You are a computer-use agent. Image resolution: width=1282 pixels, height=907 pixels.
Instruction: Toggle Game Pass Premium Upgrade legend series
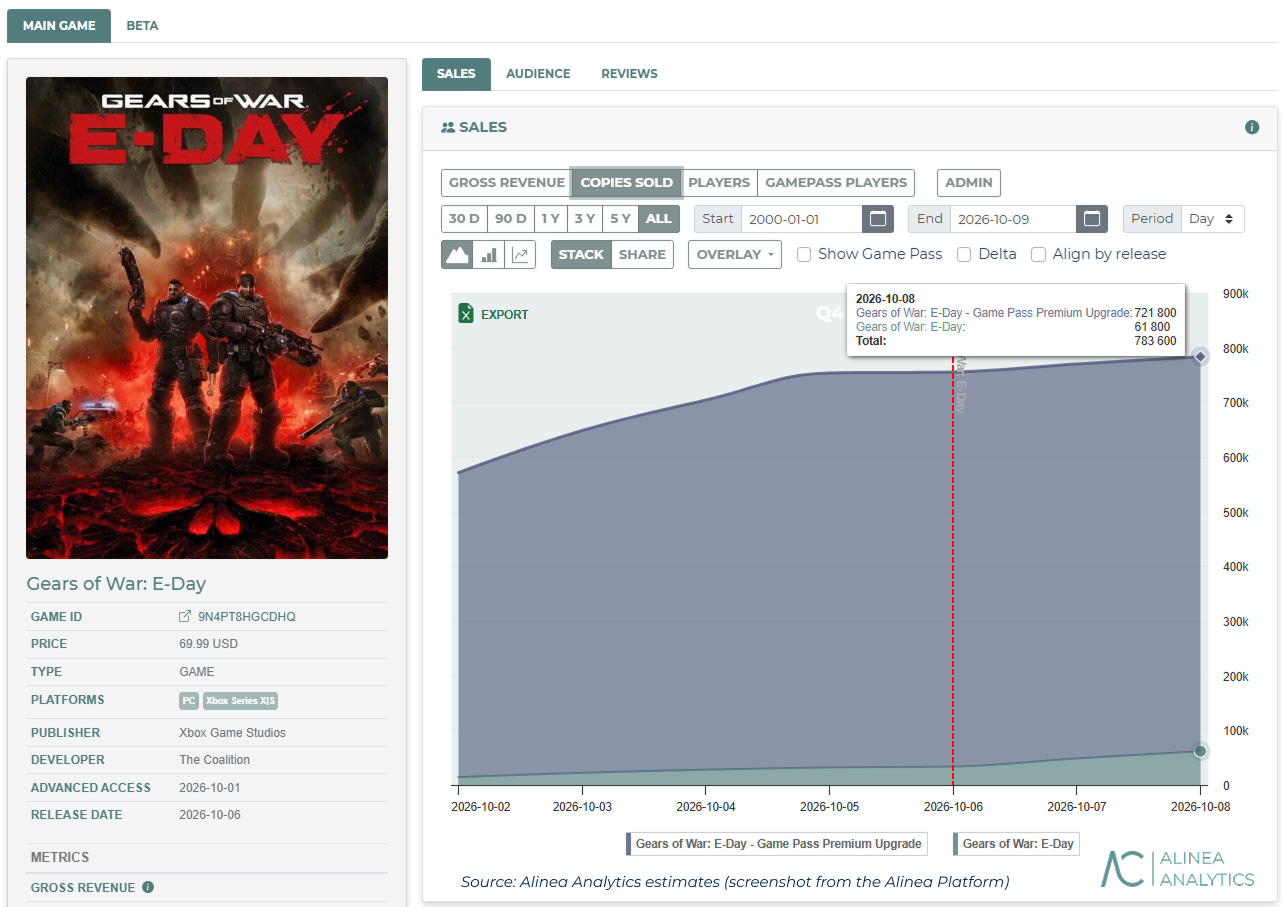tap(775, 844)
